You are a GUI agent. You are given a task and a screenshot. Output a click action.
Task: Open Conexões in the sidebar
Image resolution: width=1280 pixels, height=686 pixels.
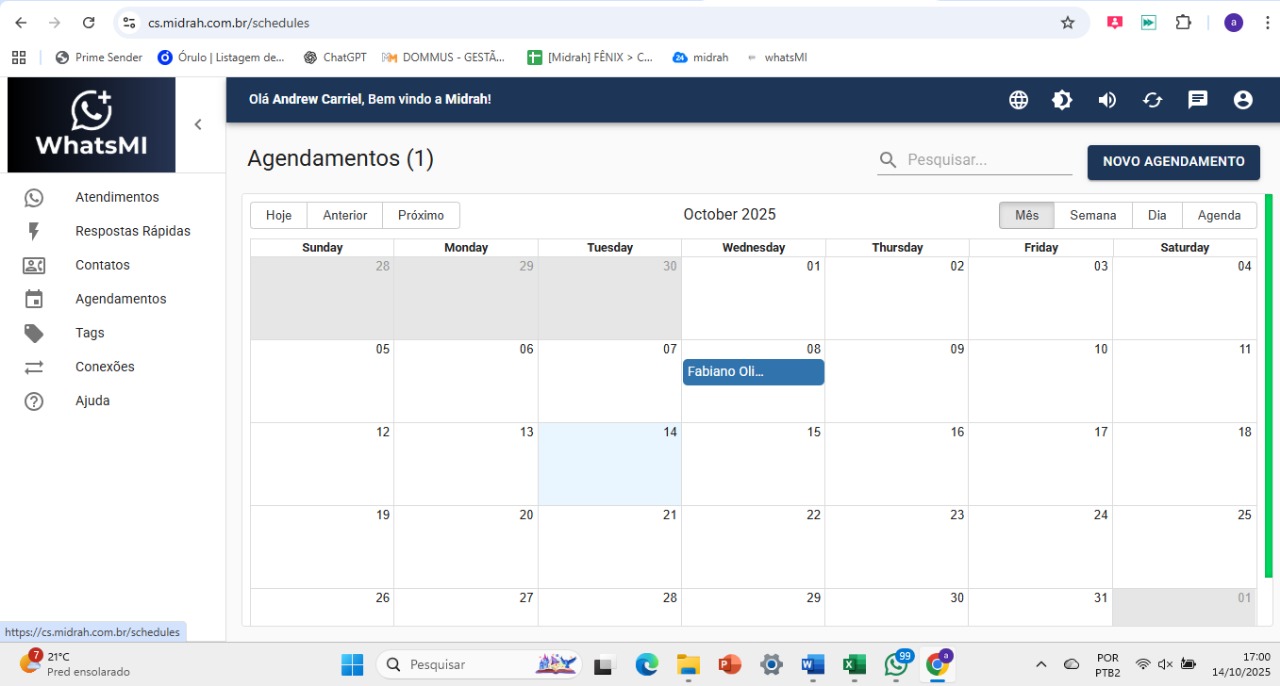[104, 367]
